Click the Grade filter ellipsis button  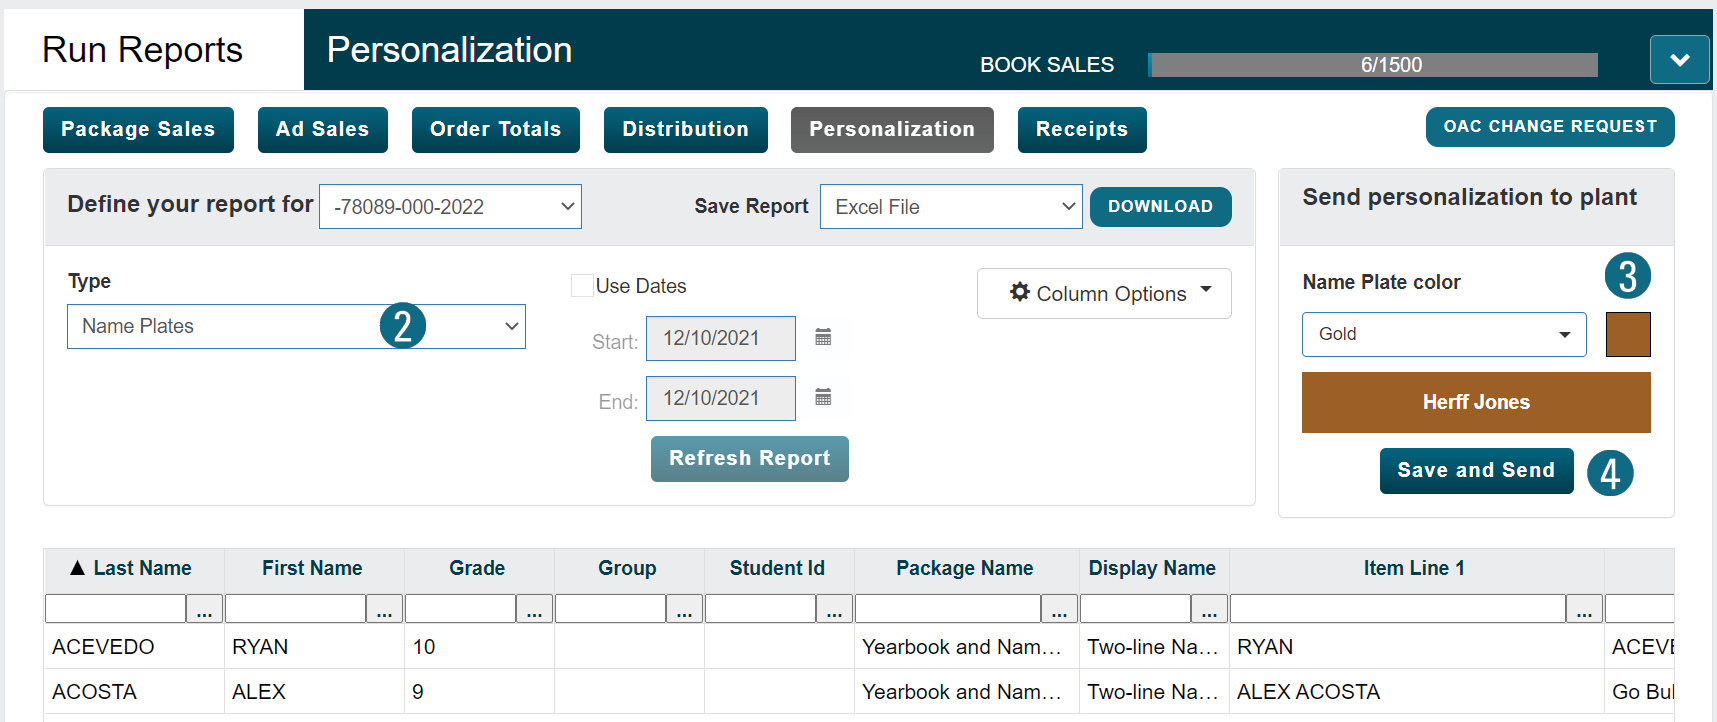pyautogui.click(x=534, y=609)
